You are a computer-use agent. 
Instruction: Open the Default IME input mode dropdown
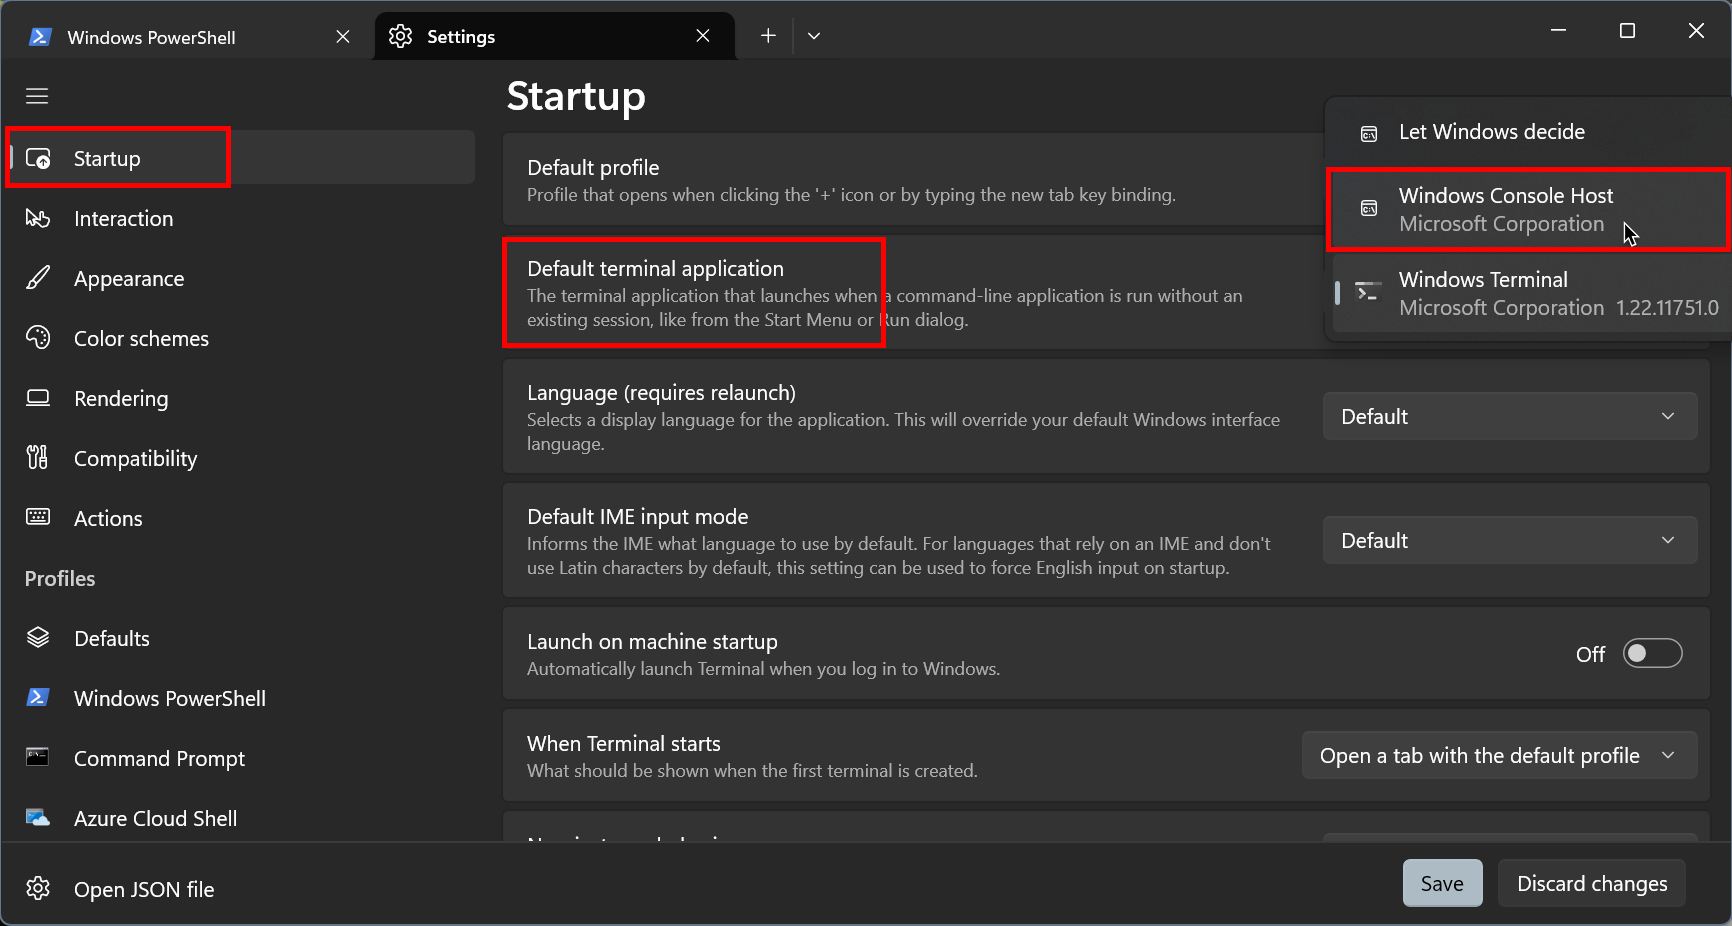coord(1510,540)
